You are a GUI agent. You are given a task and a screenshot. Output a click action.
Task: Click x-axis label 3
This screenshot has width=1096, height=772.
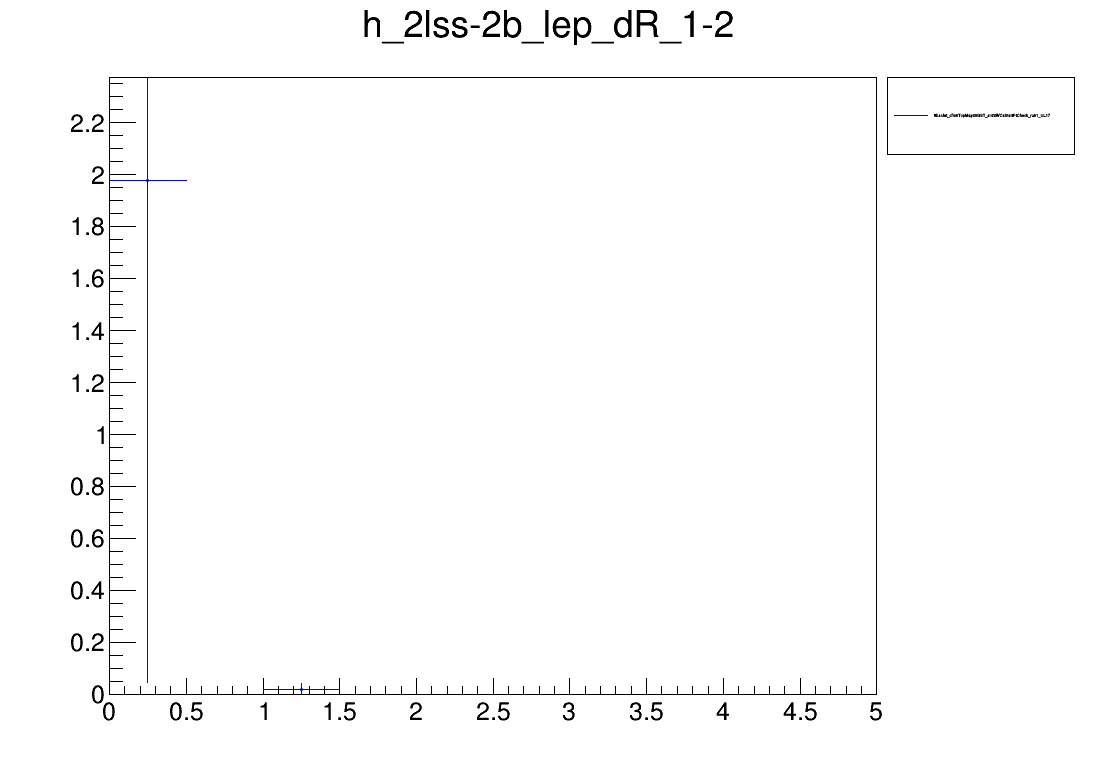tap(569, 713)
